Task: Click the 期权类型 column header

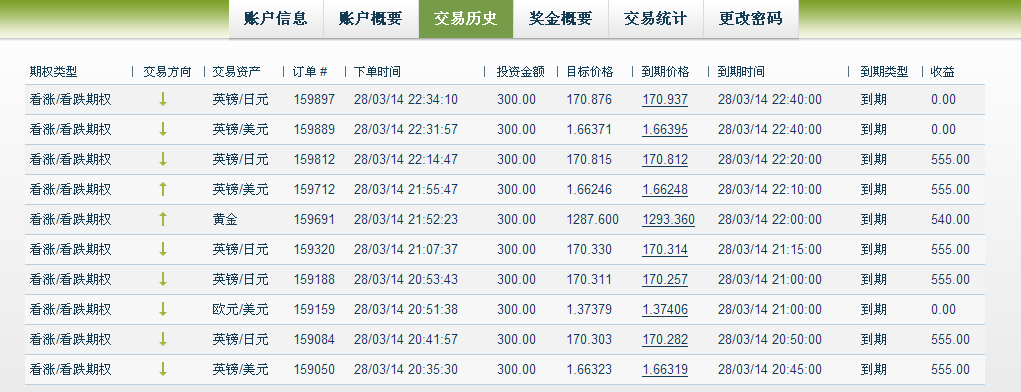Action: tap(53, 72)
